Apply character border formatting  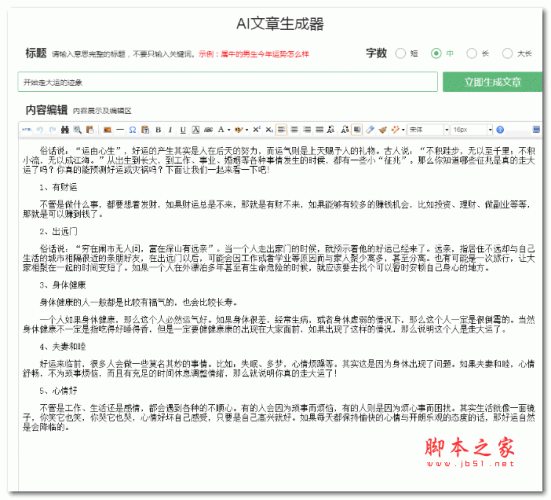pyautogui.click(x=196, y=130)
